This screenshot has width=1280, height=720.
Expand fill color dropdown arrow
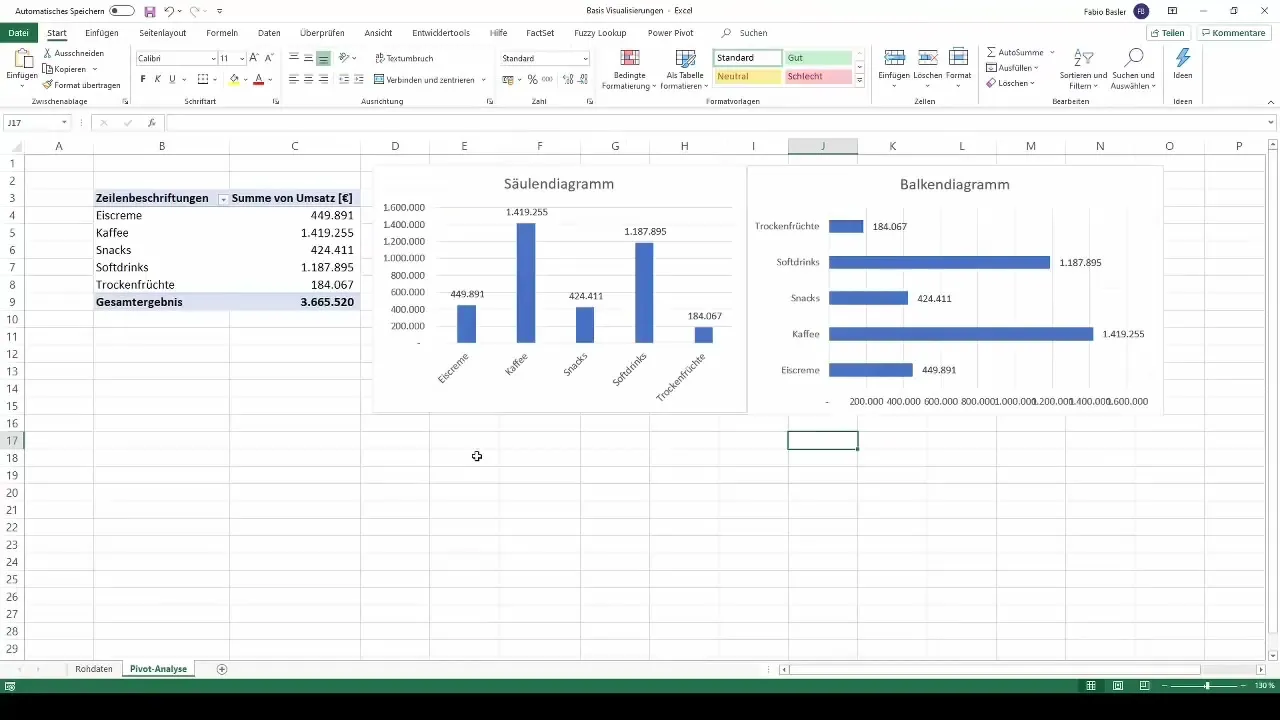246,79
